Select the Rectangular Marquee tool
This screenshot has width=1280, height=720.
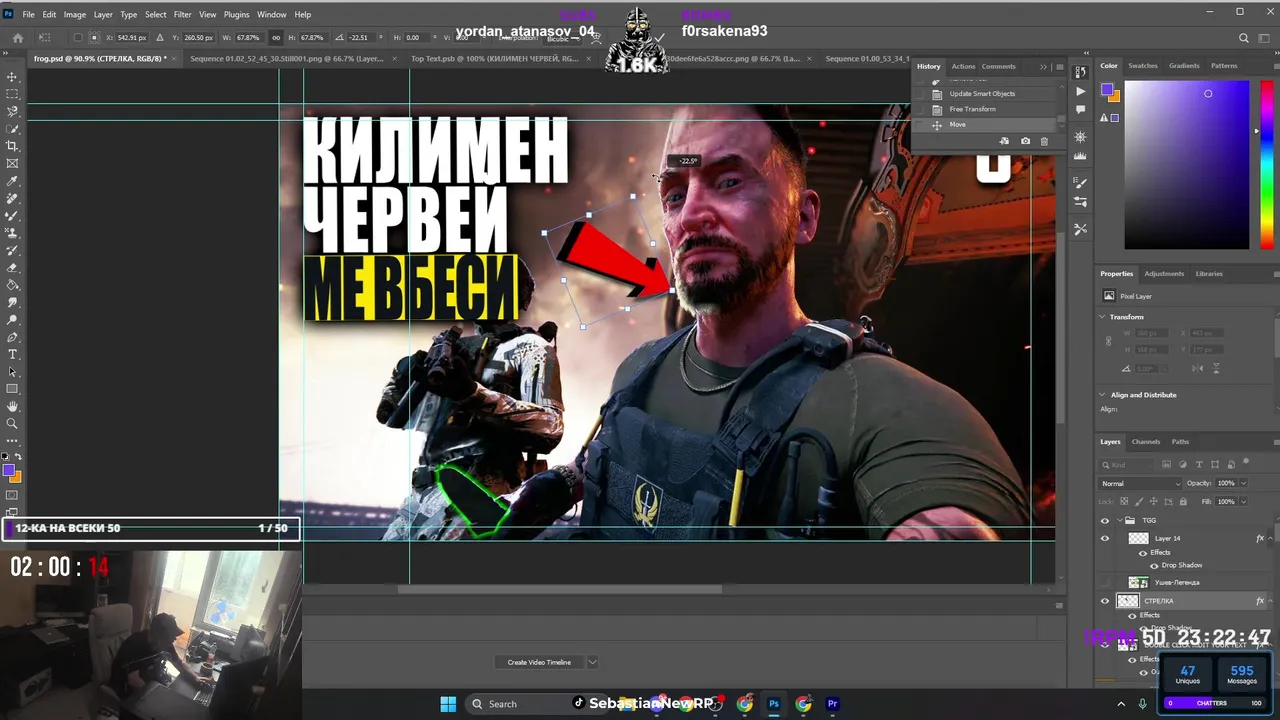(x=12, y=94)
